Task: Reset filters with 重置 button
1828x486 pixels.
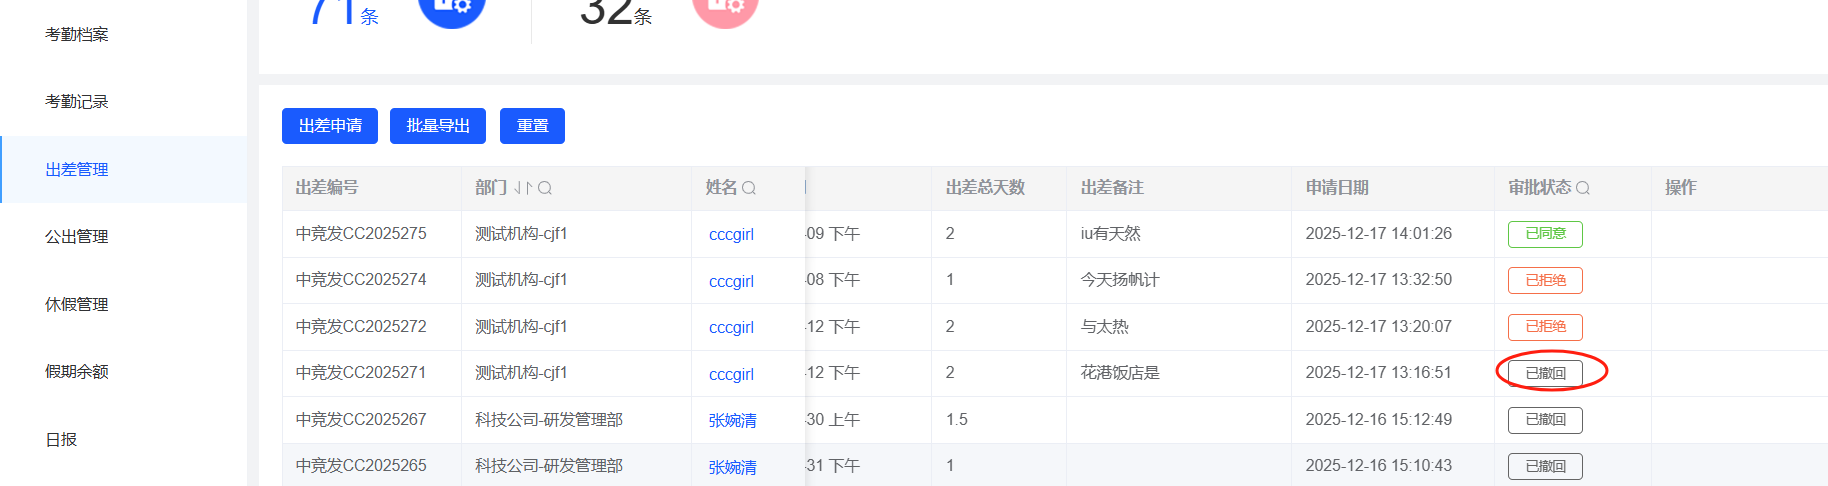Action: 532,126
